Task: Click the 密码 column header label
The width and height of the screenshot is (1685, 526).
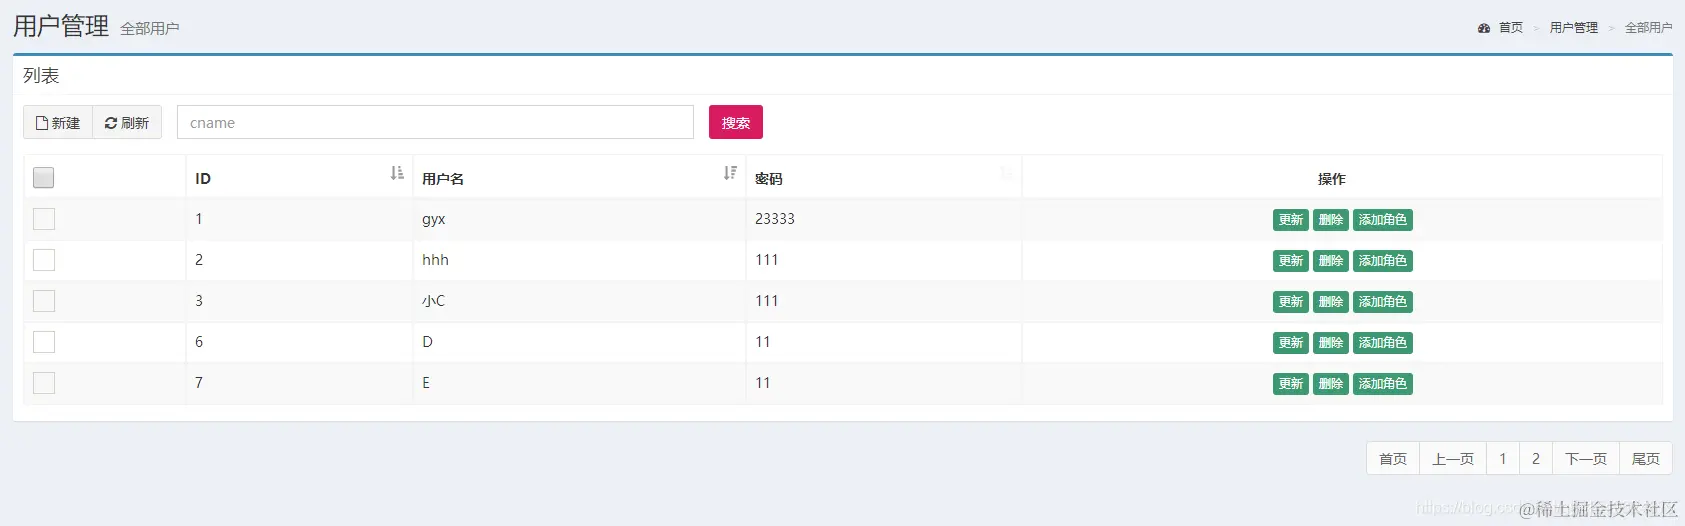Action: pyautogui.click(x=769, y=179)
